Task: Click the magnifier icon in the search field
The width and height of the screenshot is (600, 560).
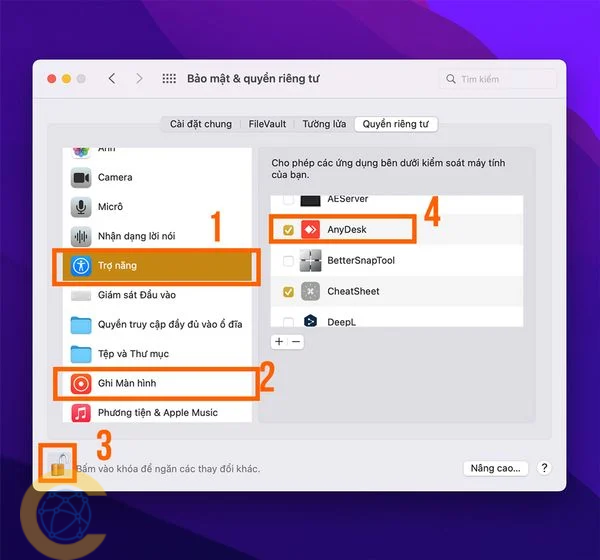Action: (x=451, y=79)
